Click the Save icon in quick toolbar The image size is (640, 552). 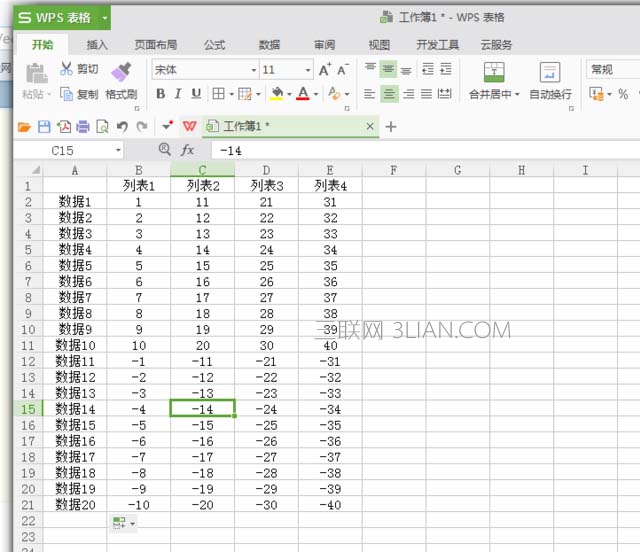(x=44, y=127)
